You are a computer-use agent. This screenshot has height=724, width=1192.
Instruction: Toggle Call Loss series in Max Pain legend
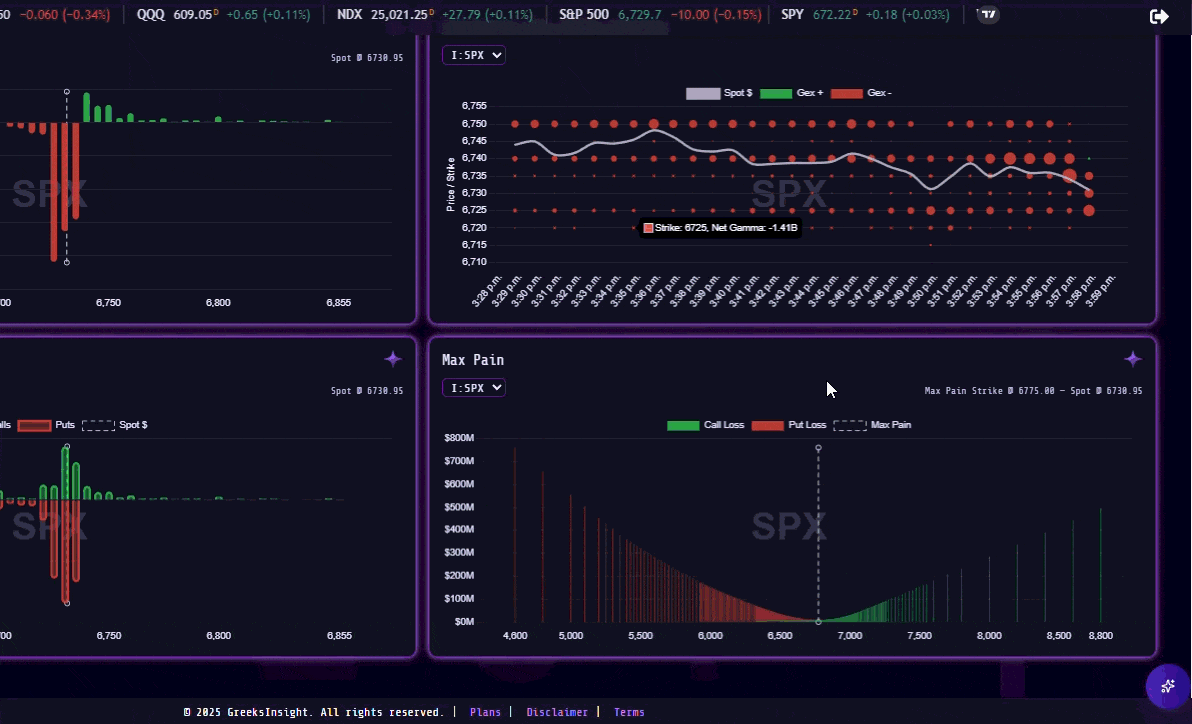pyautogui.click(x=706, y=425)
